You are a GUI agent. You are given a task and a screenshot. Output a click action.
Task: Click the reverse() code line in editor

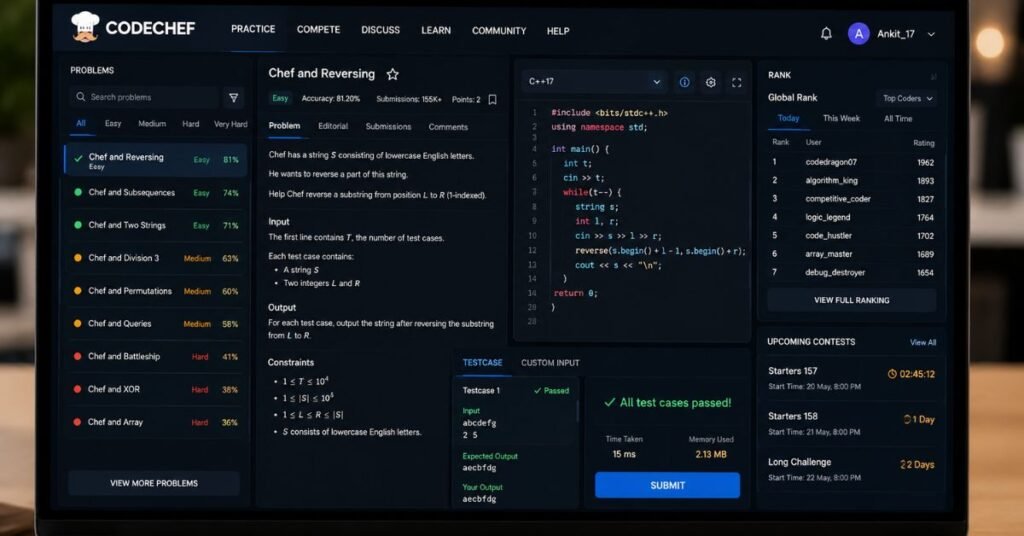click(660, 251)
